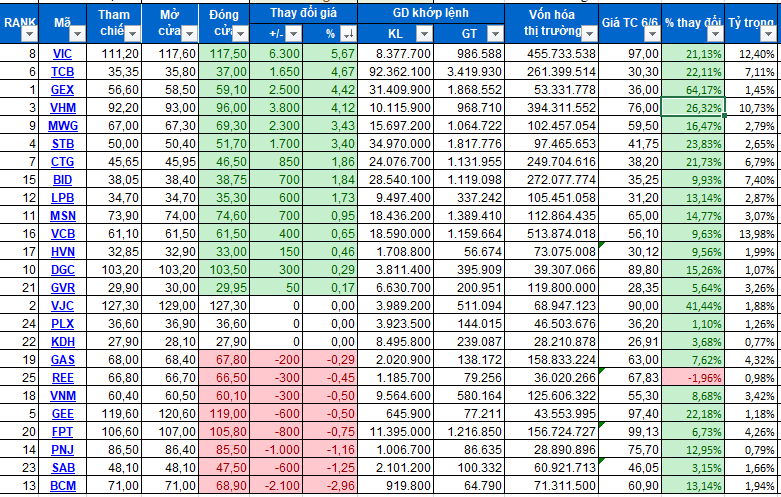Select the cell containing 455.733.538

coord(551,54)
